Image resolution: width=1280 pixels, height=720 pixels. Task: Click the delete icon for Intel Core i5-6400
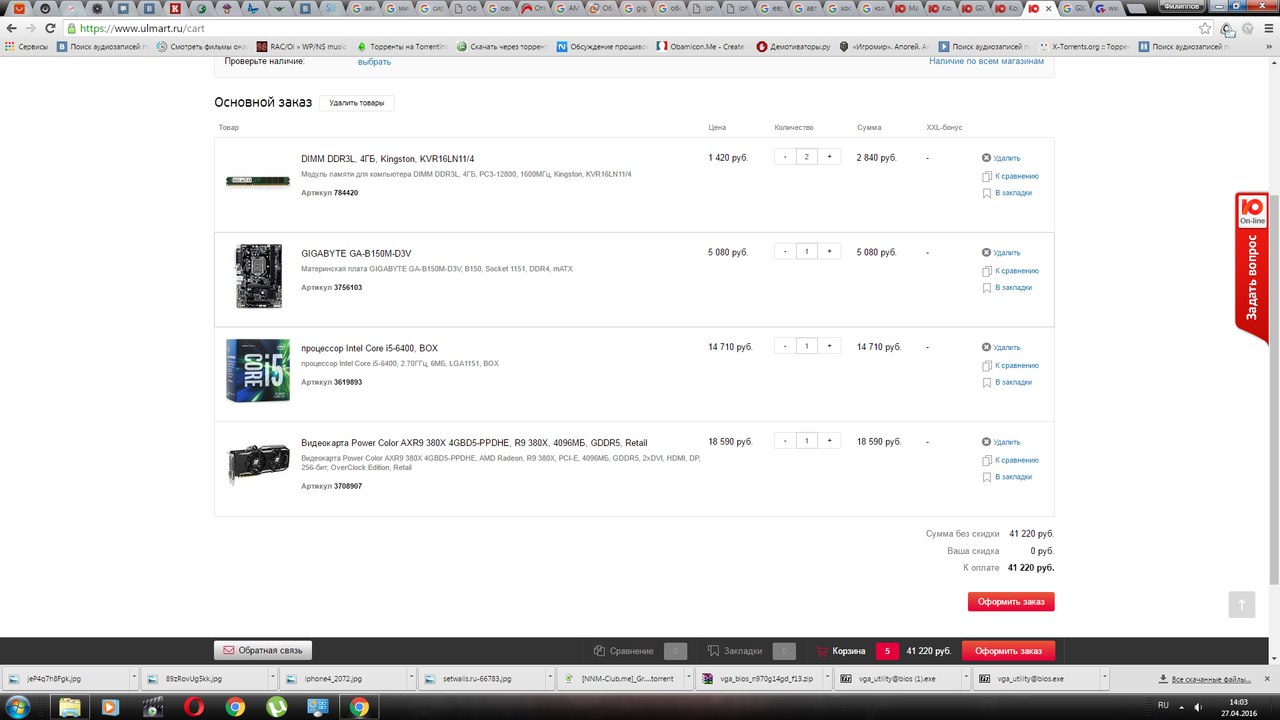coord(986,347)
